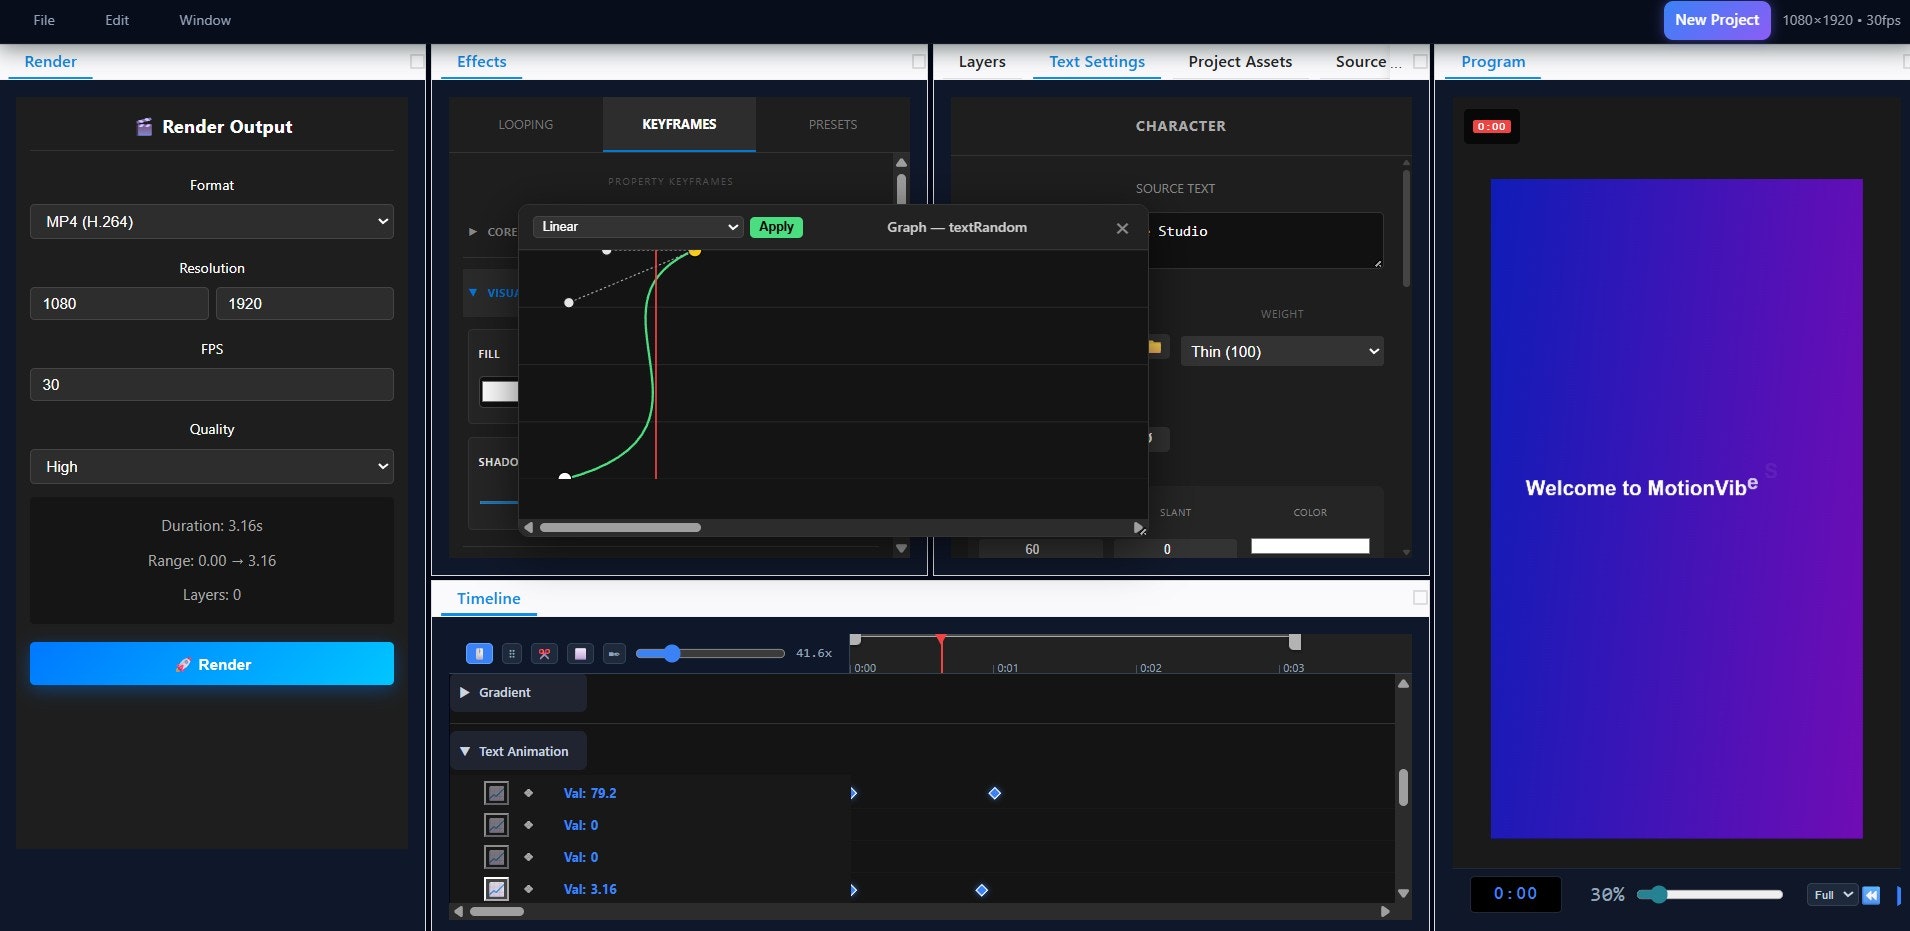Screen dimensions: 1910x931
Task: Click the timeline zoom slider
Action: [710, 654]
